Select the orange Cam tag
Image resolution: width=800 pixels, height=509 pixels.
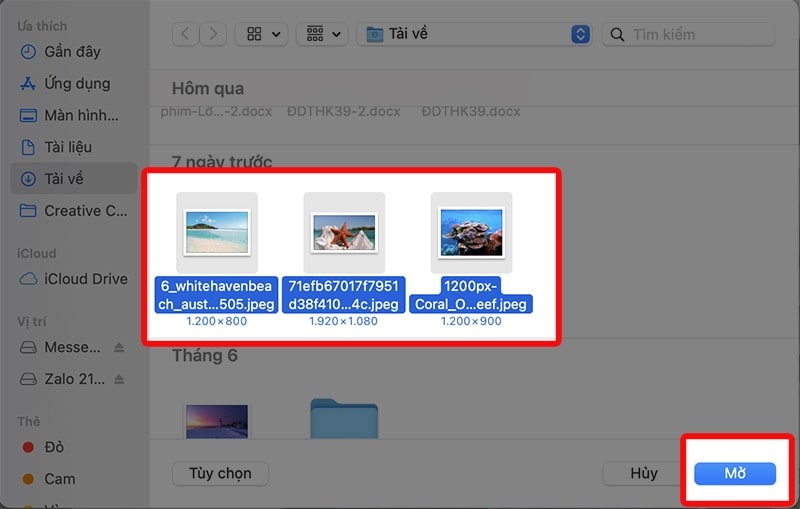tap(60, 479)
